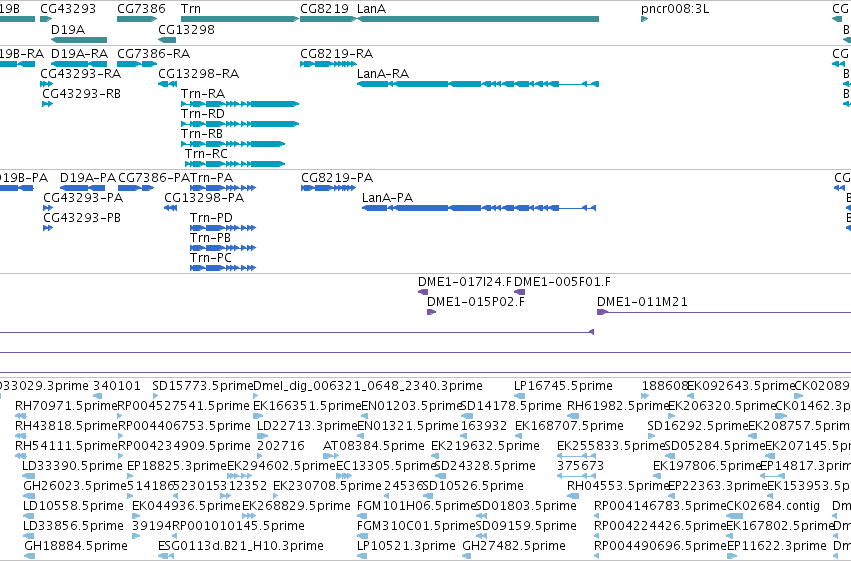The image size is (851, 561).
Task: Click the D19A-RA transcript glyph
Action: tap(78, 64)
